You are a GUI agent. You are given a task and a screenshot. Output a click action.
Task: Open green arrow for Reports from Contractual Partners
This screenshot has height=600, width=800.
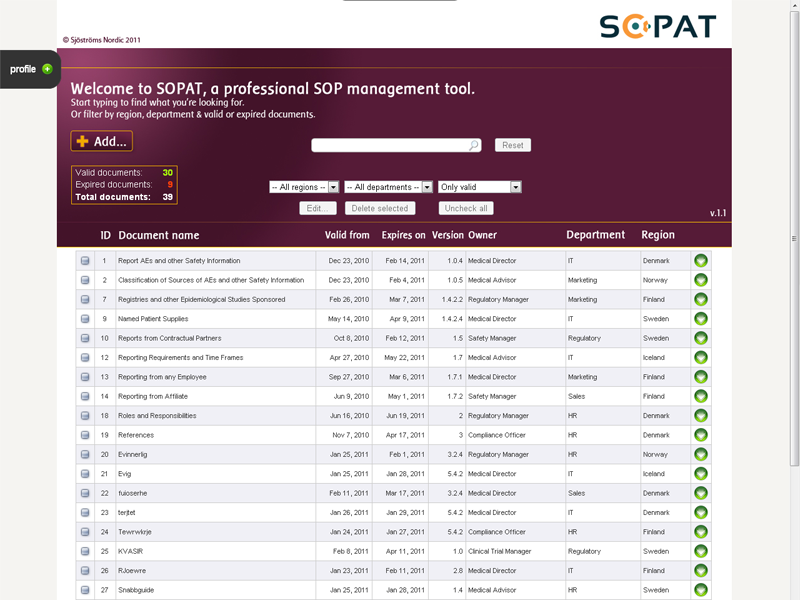pos(701,338)
